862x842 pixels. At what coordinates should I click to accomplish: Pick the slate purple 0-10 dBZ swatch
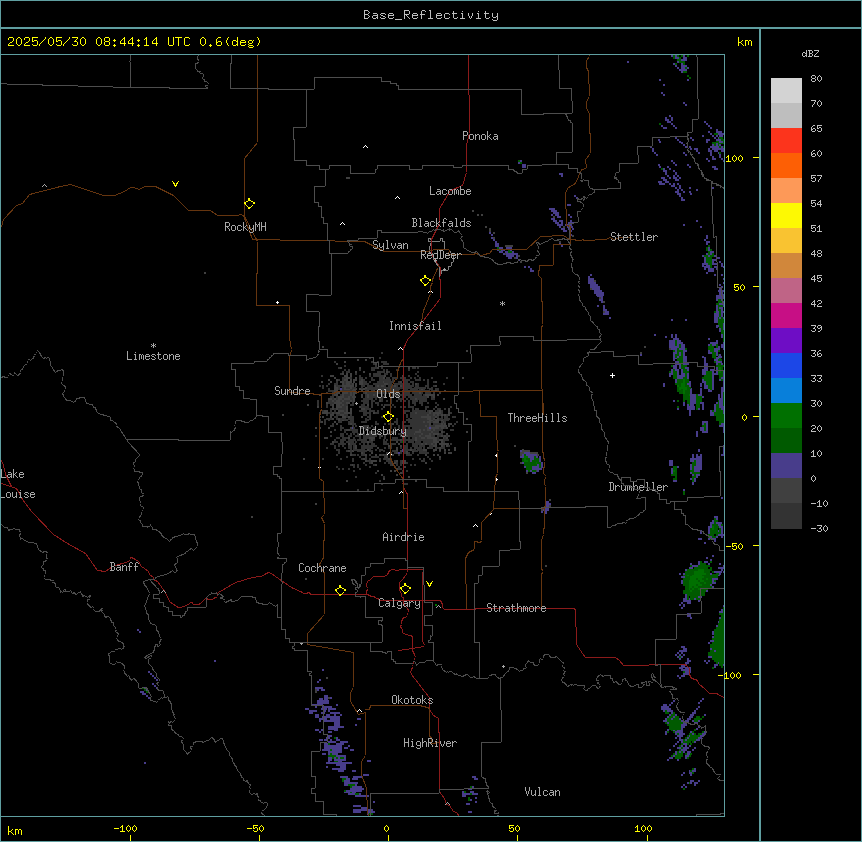pyautogui.click(x=786, y=466)
